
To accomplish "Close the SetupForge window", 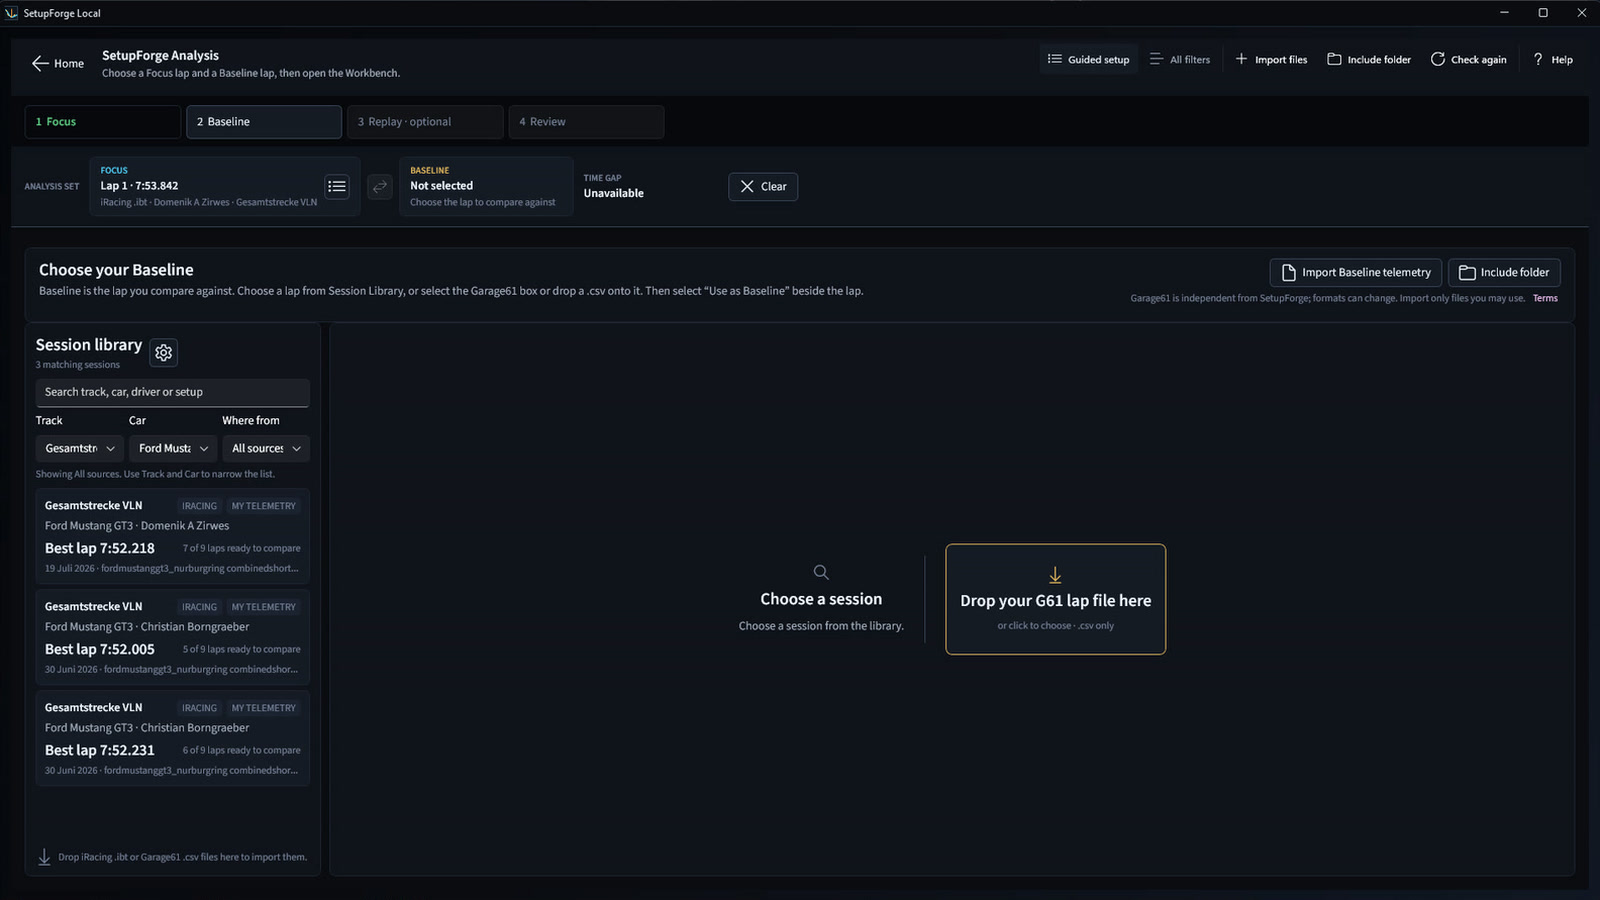I will pos(1581,13).
